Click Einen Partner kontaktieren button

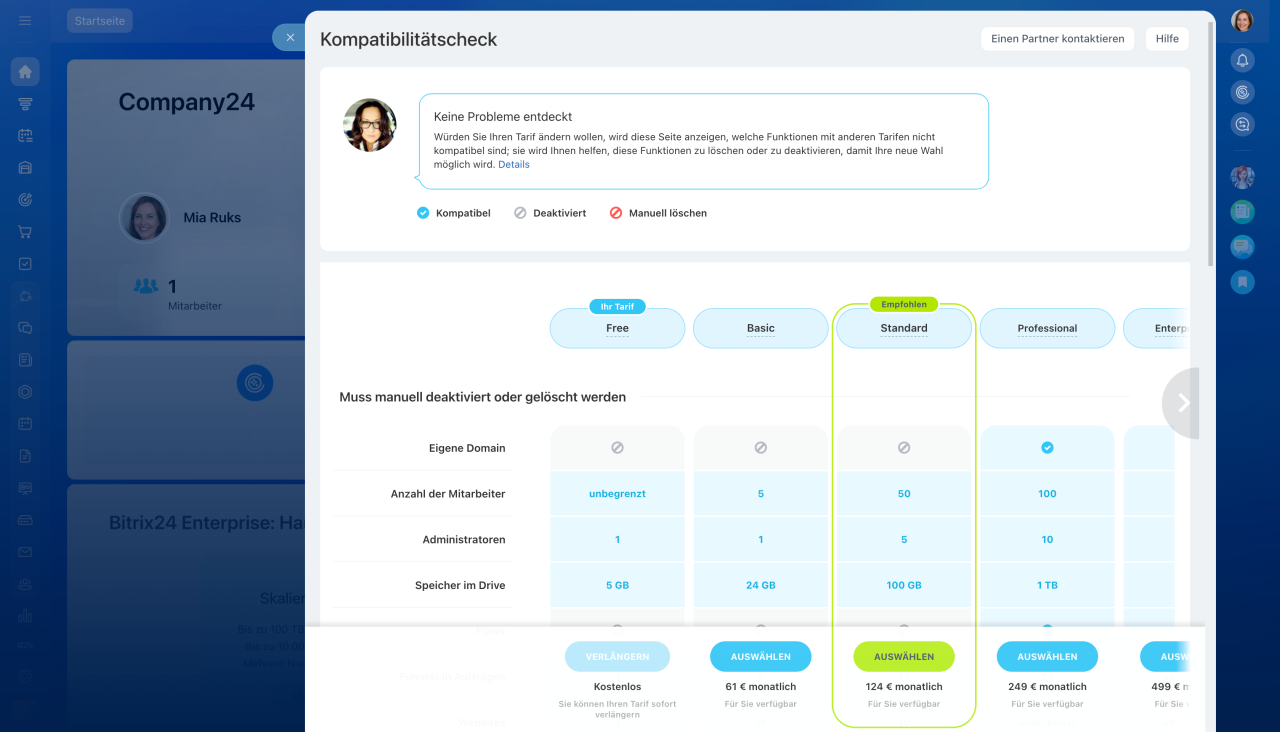coord(1057,39)
